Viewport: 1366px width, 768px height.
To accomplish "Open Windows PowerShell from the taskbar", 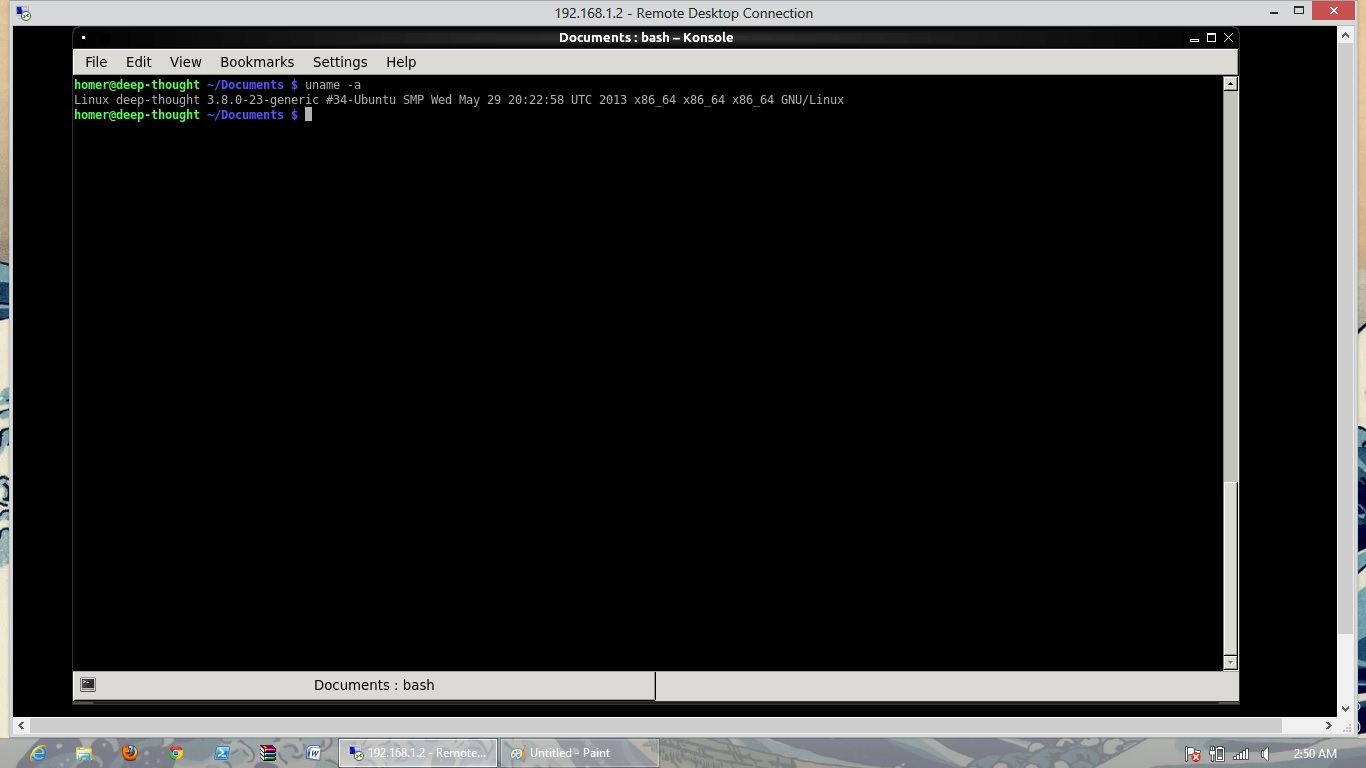I will [222, 753].
